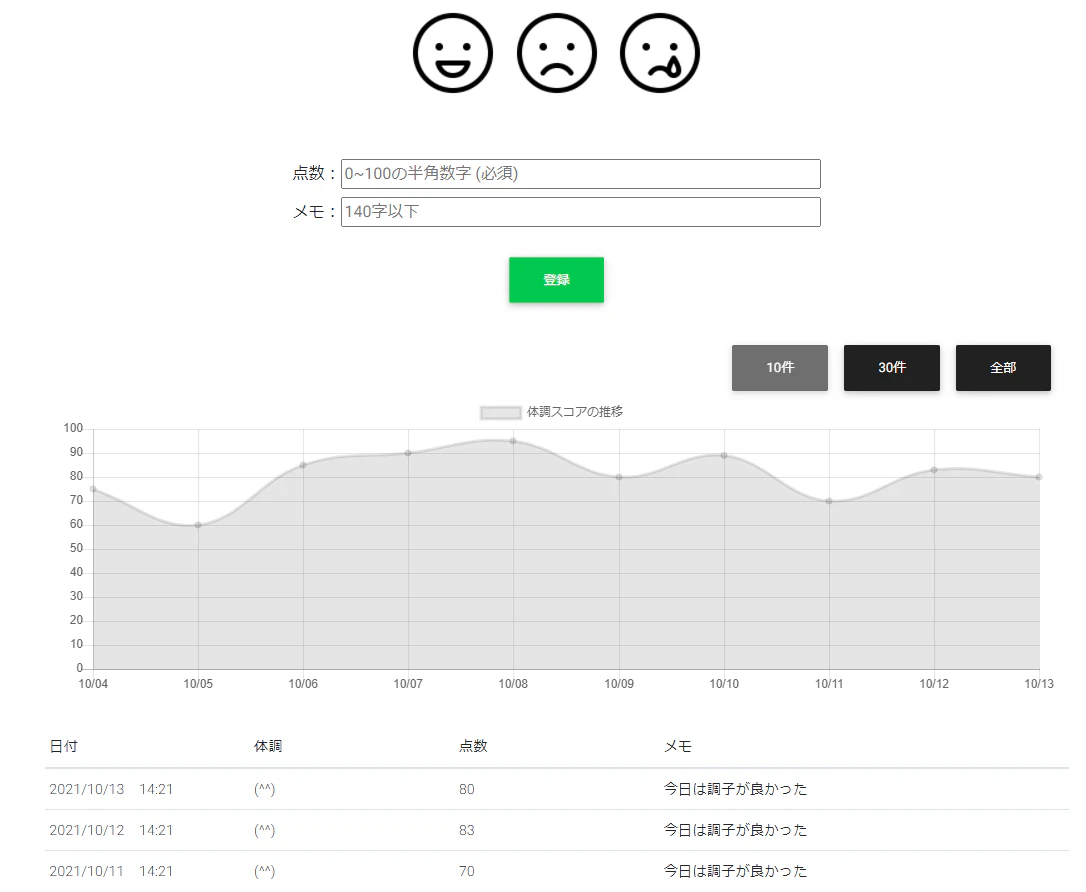Select the 2021/10/13 14:21 date cell

pyautogui.click(x=111, y=790)
